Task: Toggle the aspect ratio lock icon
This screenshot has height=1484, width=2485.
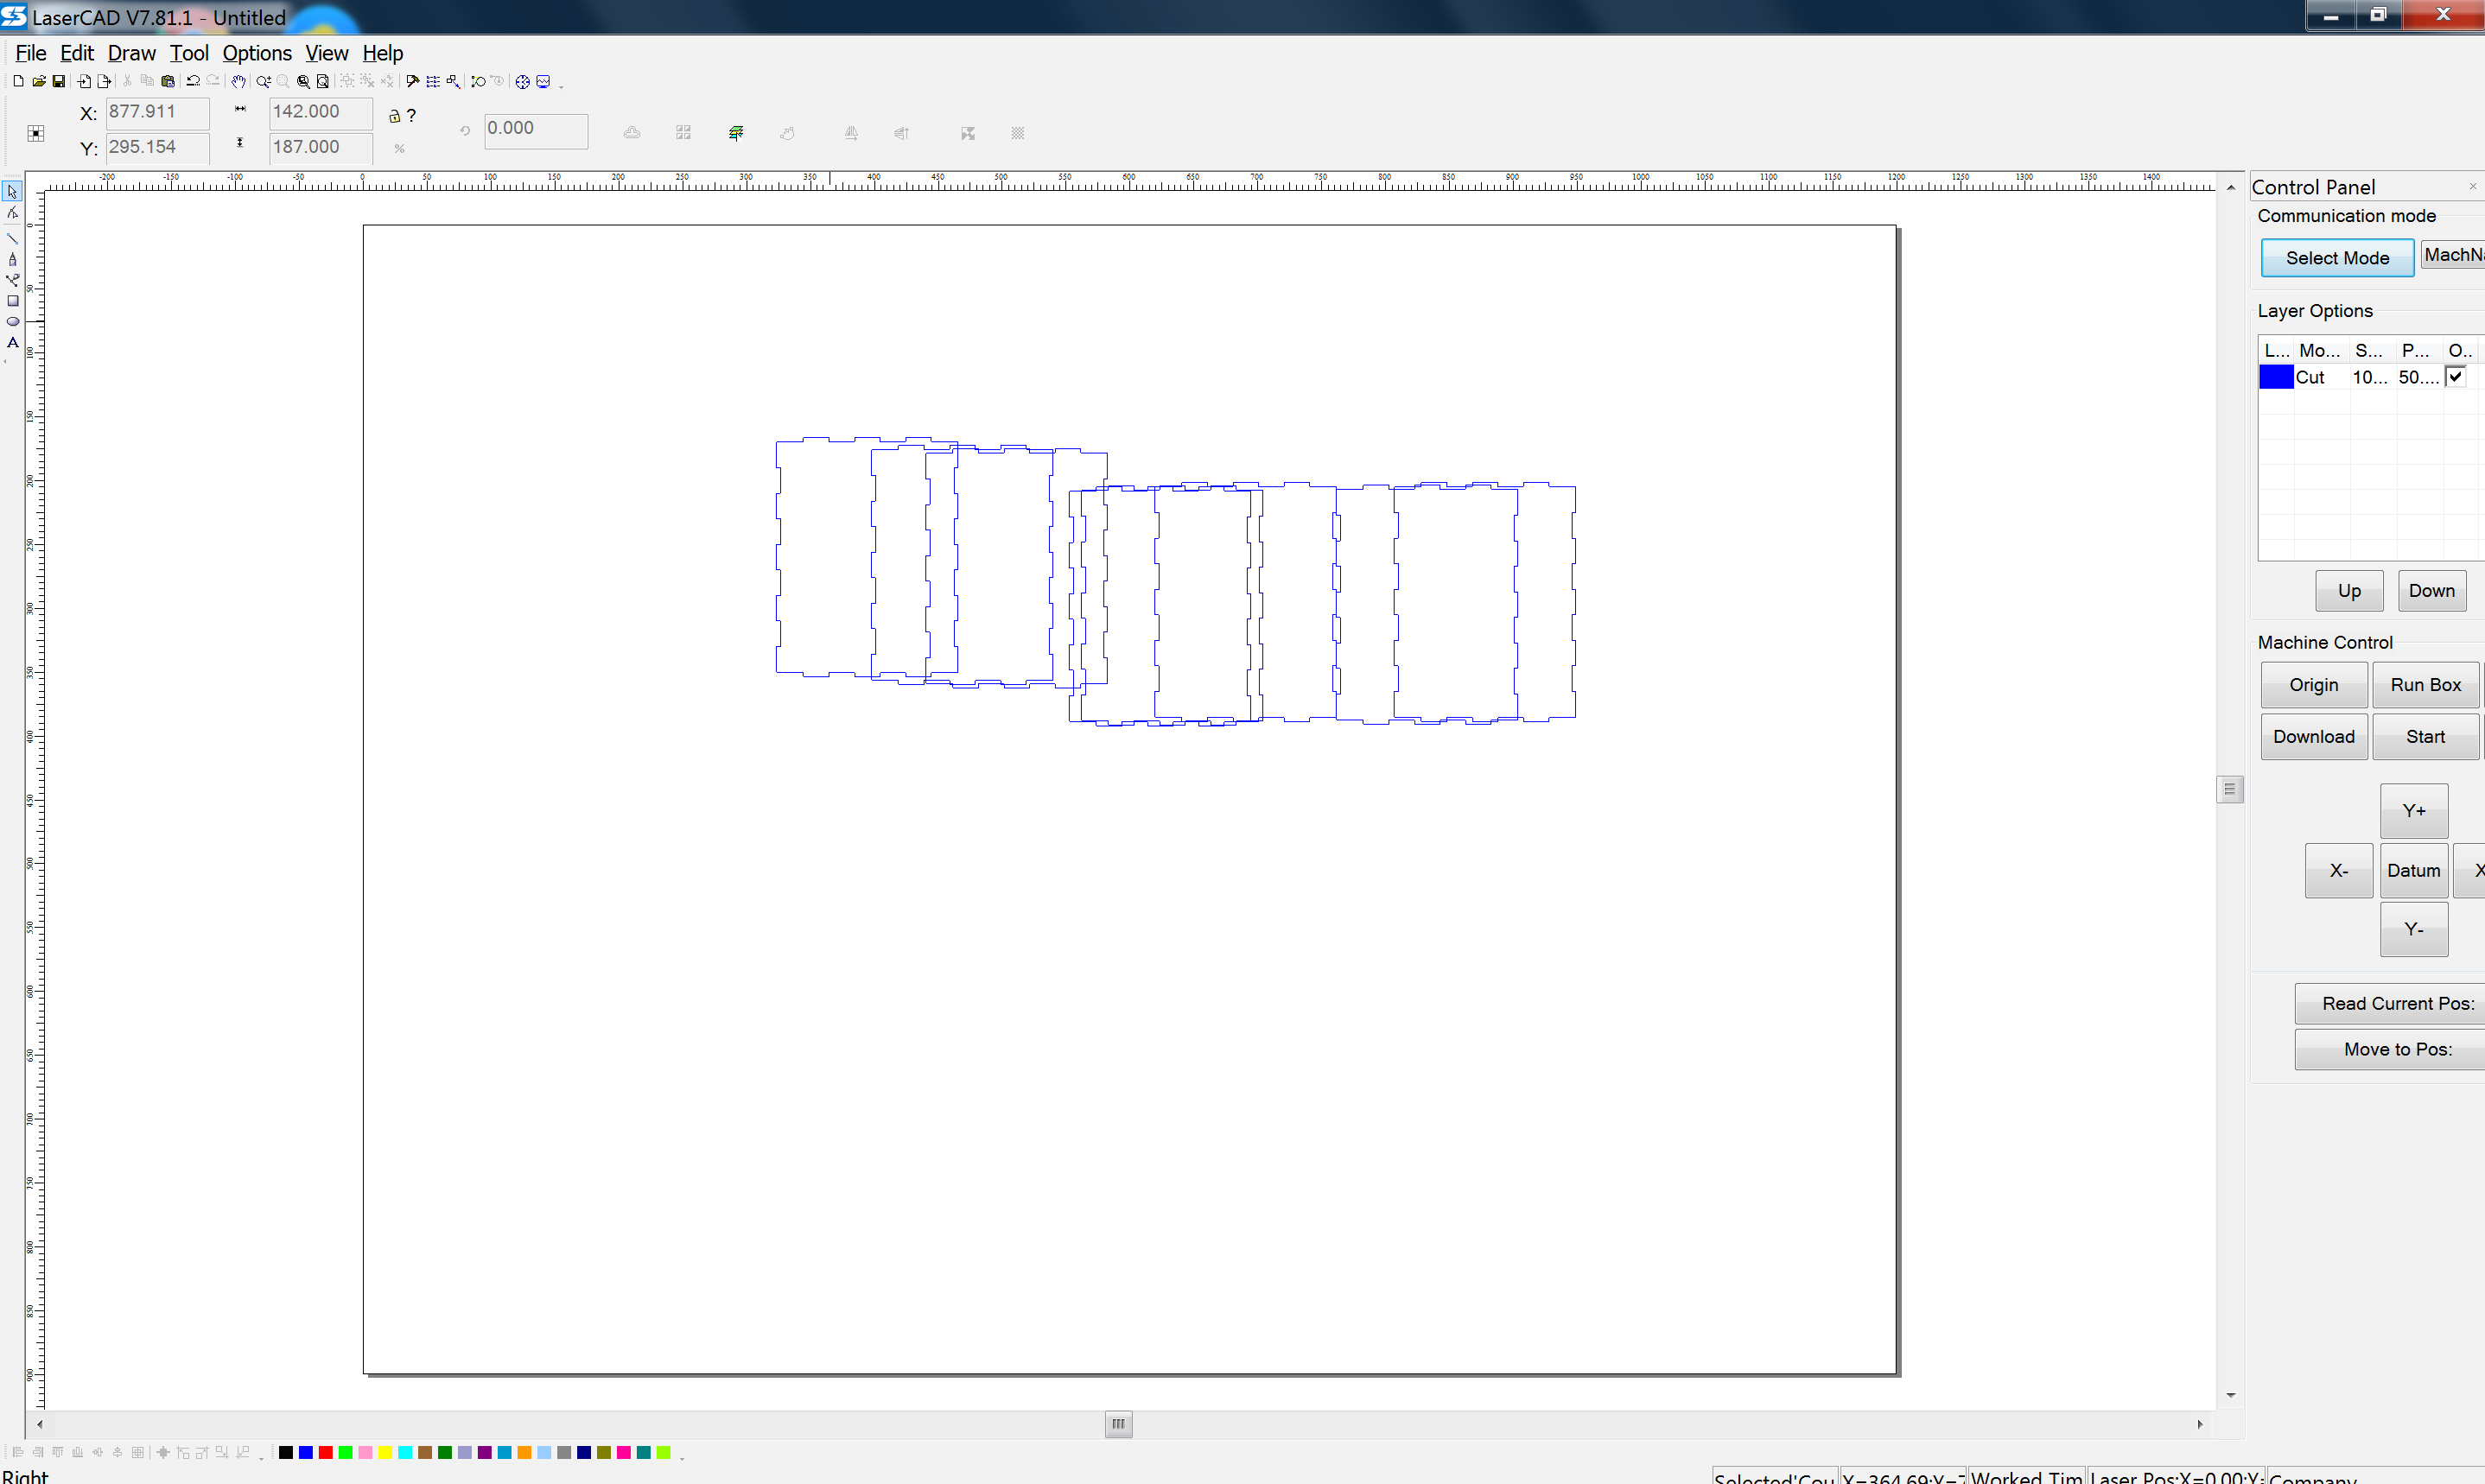Action: pos(394,116)
